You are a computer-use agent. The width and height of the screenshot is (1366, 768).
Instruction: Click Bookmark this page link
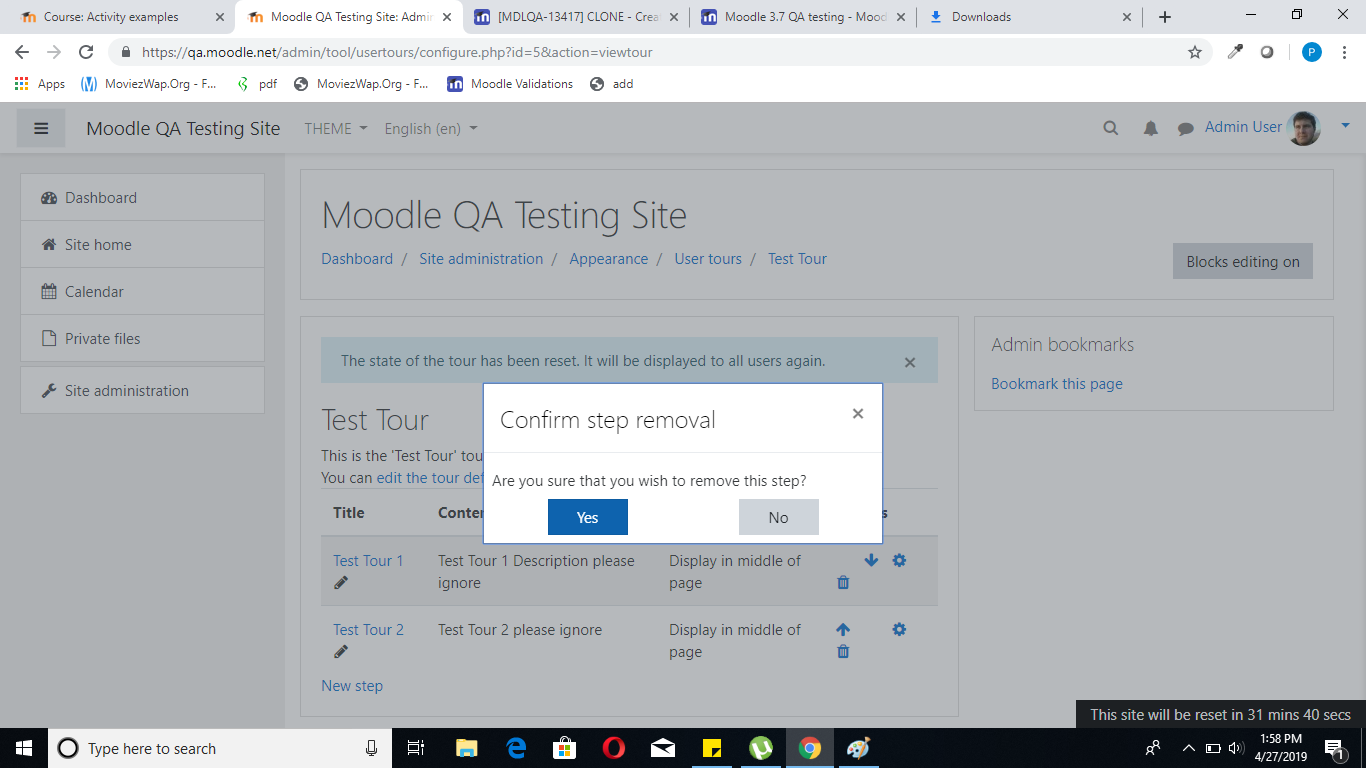tap(1057, 383)
